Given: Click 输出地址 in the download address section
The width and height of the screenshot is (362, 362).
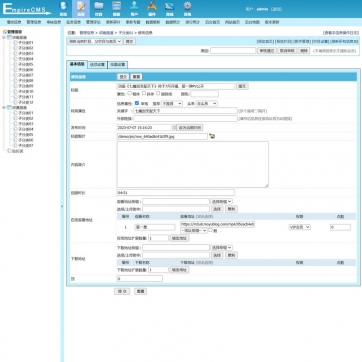Looking at the screenshot, I should (180, 270).
